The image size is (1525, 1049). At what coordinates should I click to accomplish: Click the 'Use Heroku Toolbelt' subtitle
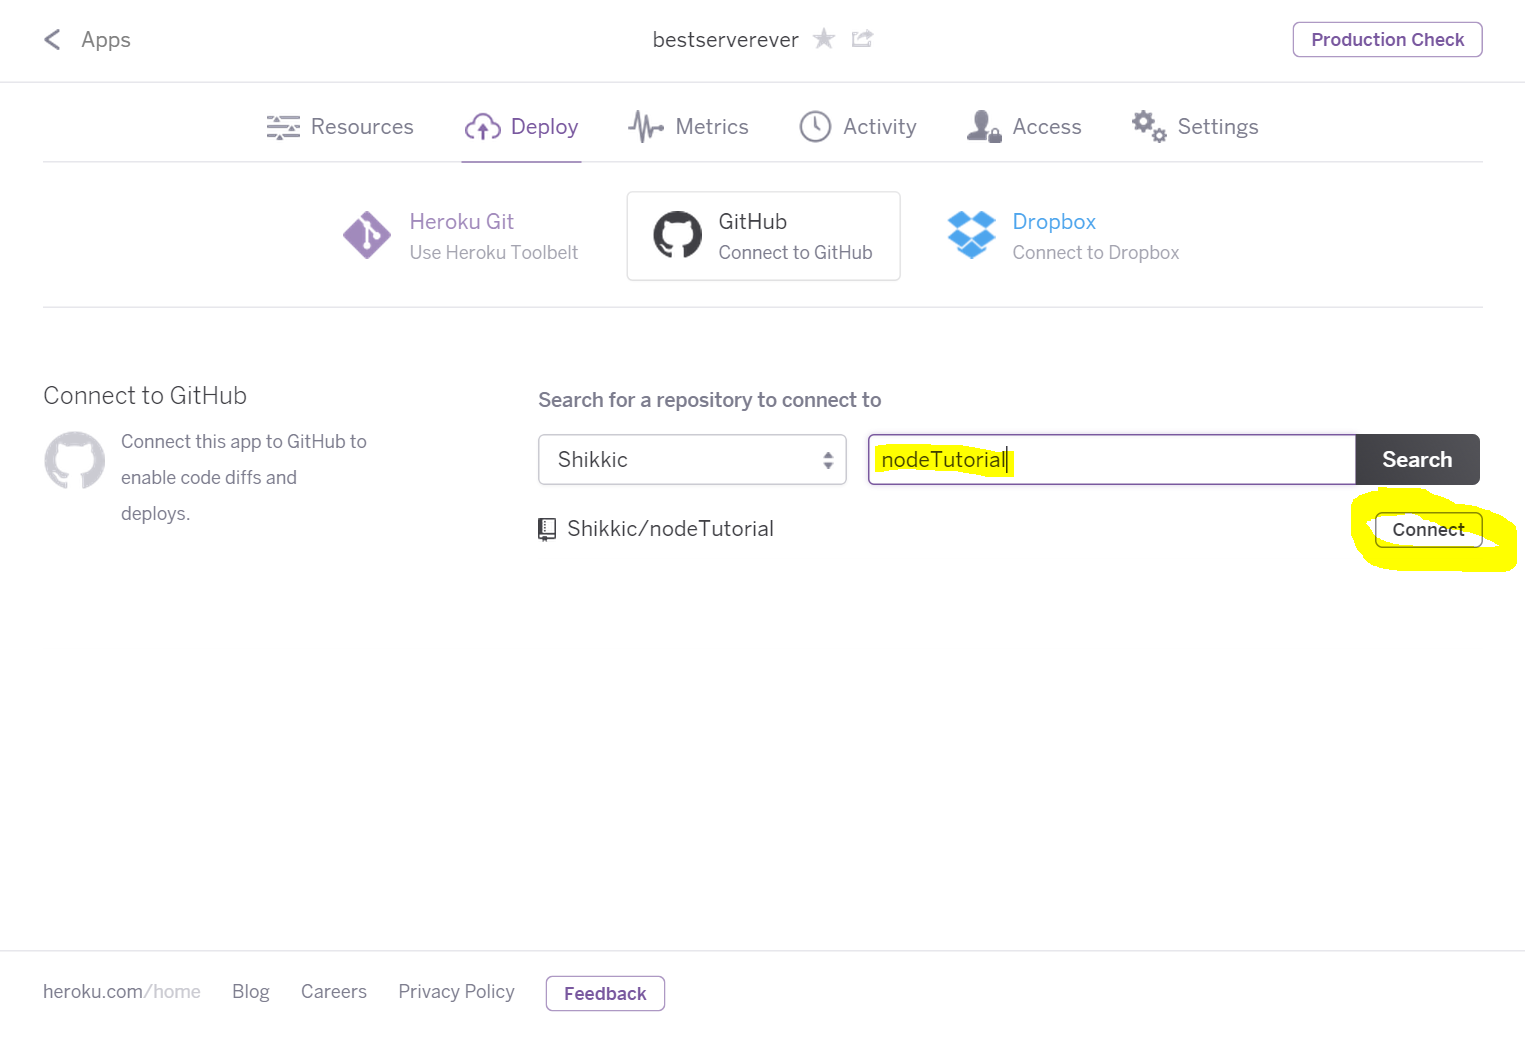494,253
